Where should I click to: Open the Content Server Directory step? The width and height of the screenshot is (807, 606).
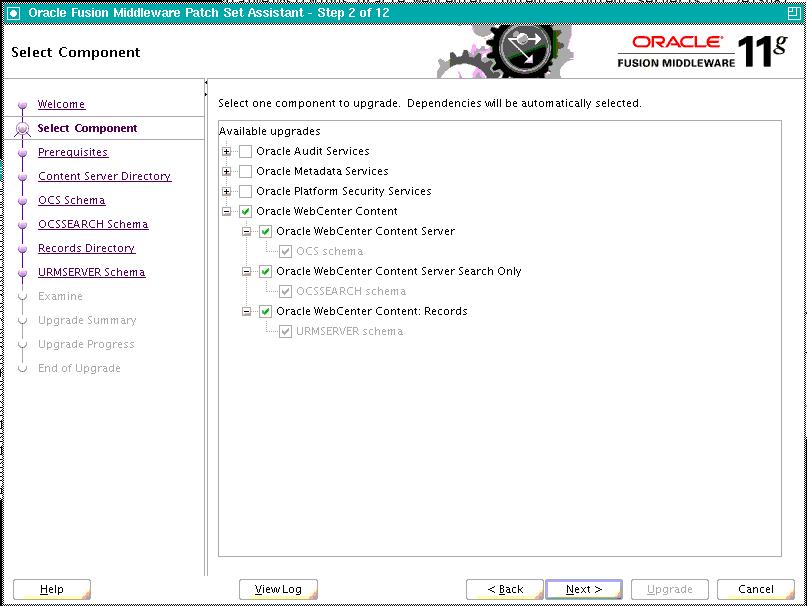[104, 176]
